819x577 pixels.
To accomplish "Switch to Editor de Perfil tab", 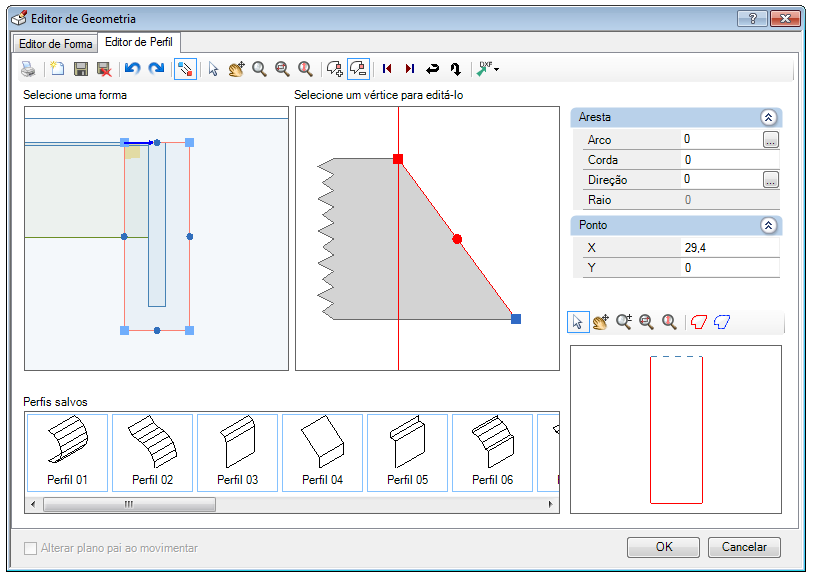I will tap(139, 42).
